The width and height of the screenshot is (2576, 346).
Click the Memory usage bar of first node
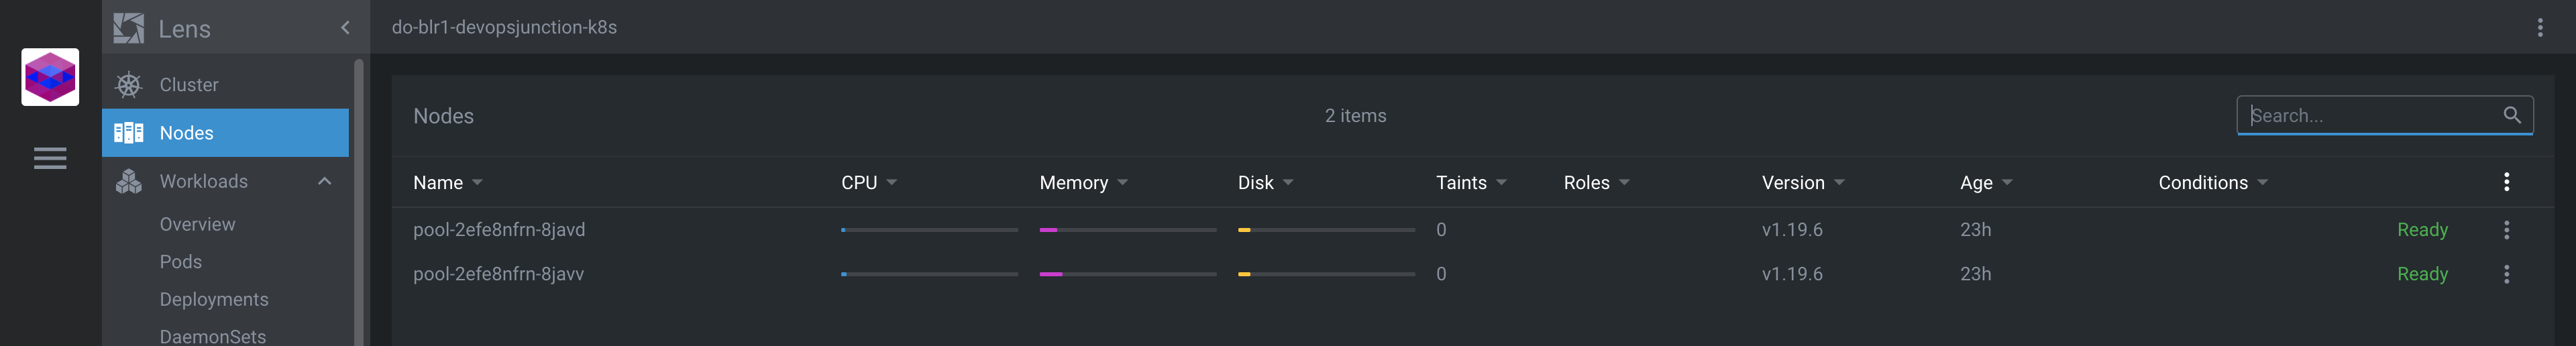click(x=1127, y=230)
